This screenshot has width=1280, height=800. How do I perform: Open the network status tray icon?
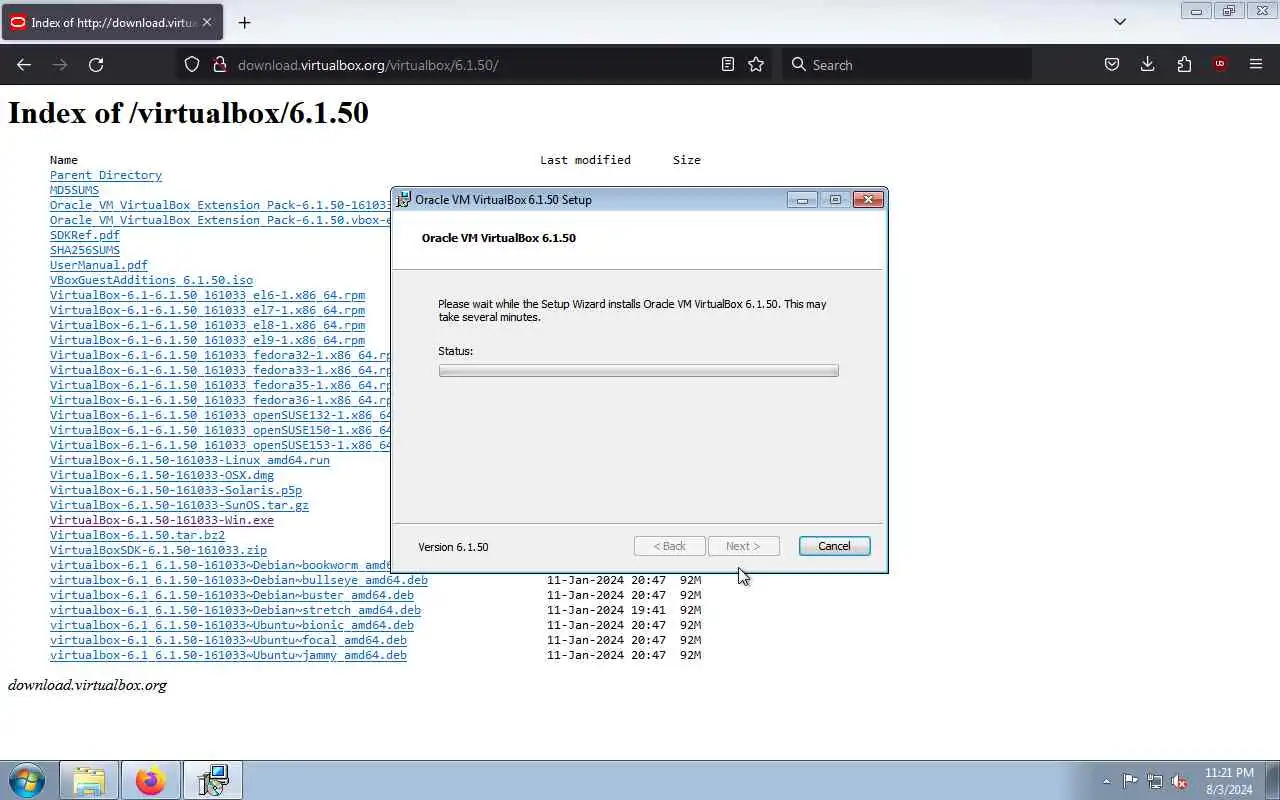[1155, 781]
